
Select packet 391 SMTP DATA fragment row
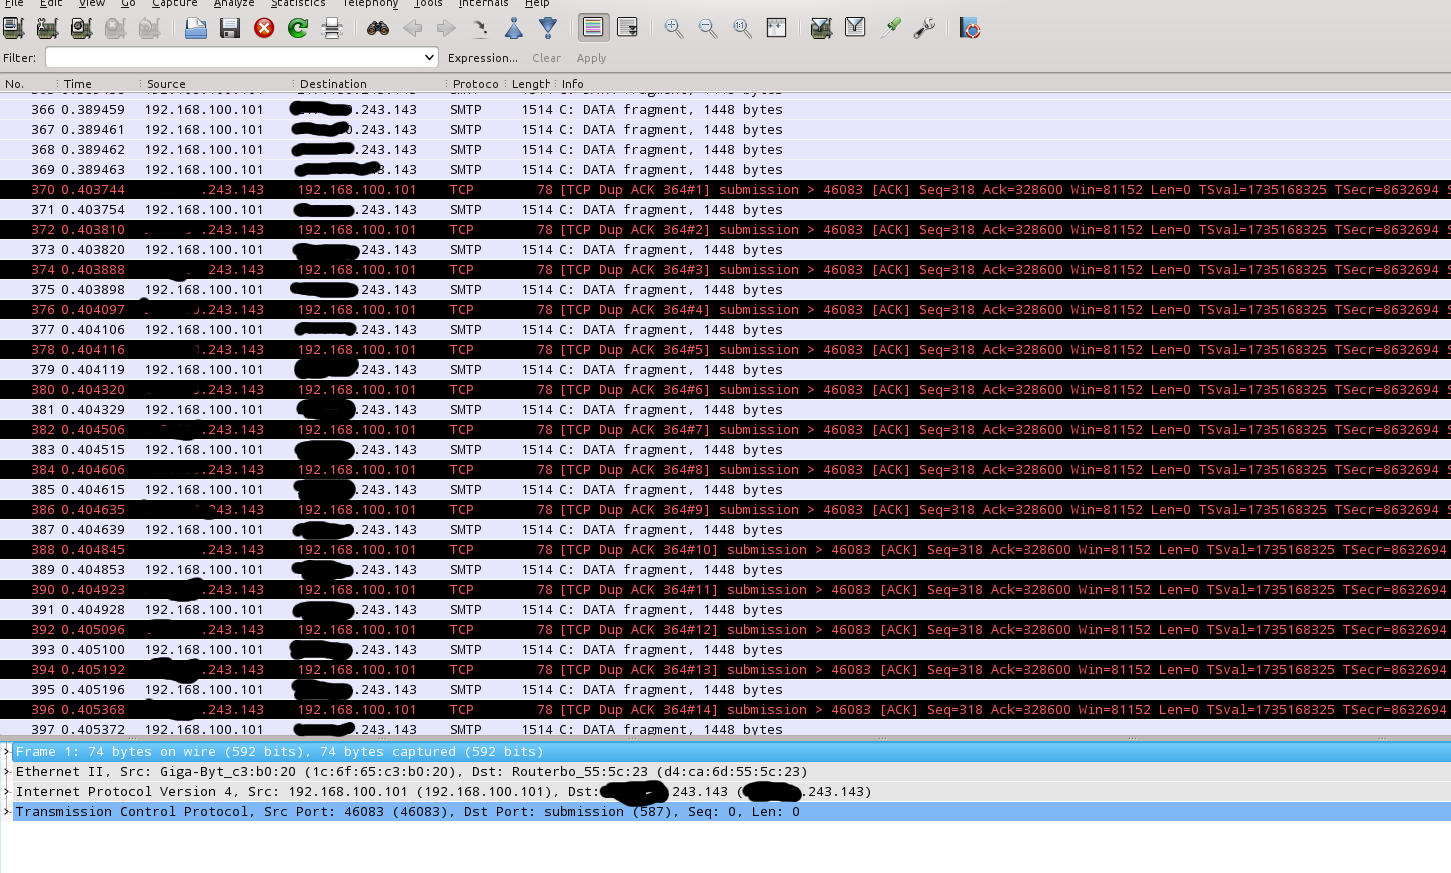point(725,610)
